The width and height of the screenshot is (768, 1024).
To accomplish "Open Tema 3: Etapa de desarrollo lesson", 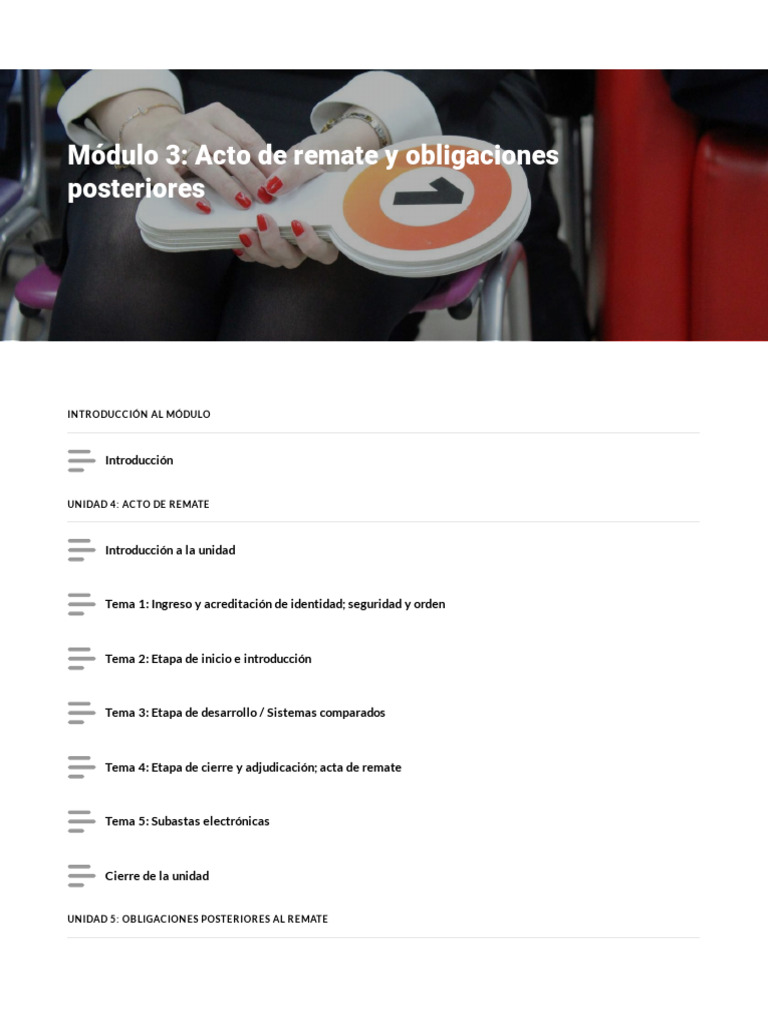I will (245, 712).
